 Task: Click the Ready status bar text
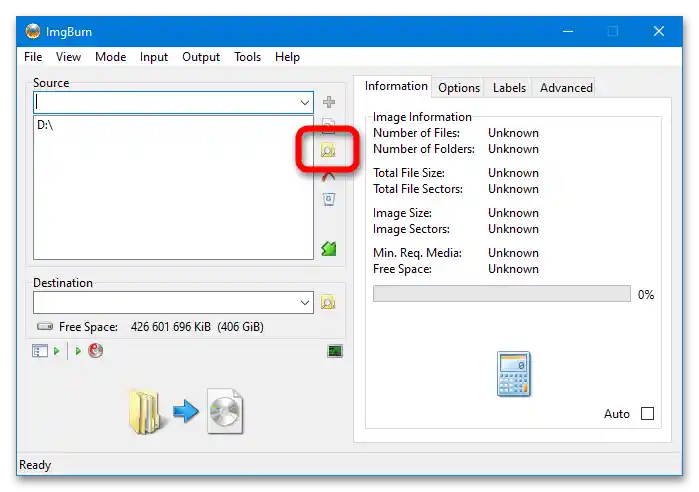35,465
